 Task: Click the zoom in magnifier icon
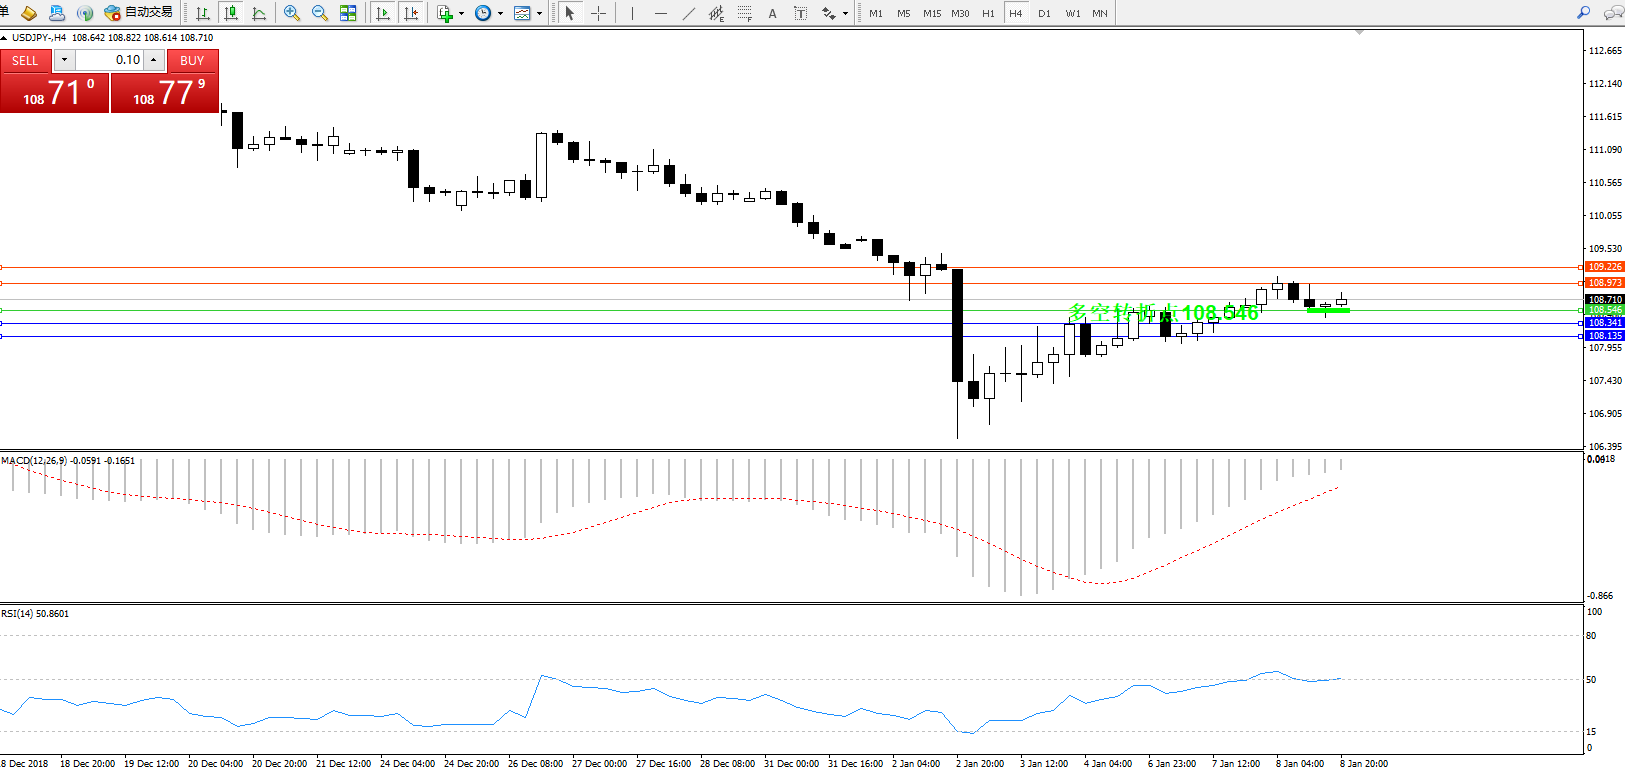tap(291, 13)
